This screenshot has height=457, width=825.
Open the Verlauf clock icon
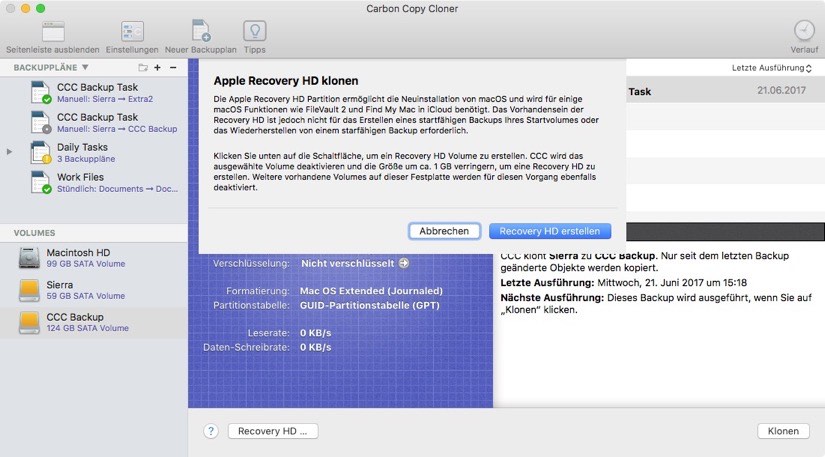[x=804, y=31]
